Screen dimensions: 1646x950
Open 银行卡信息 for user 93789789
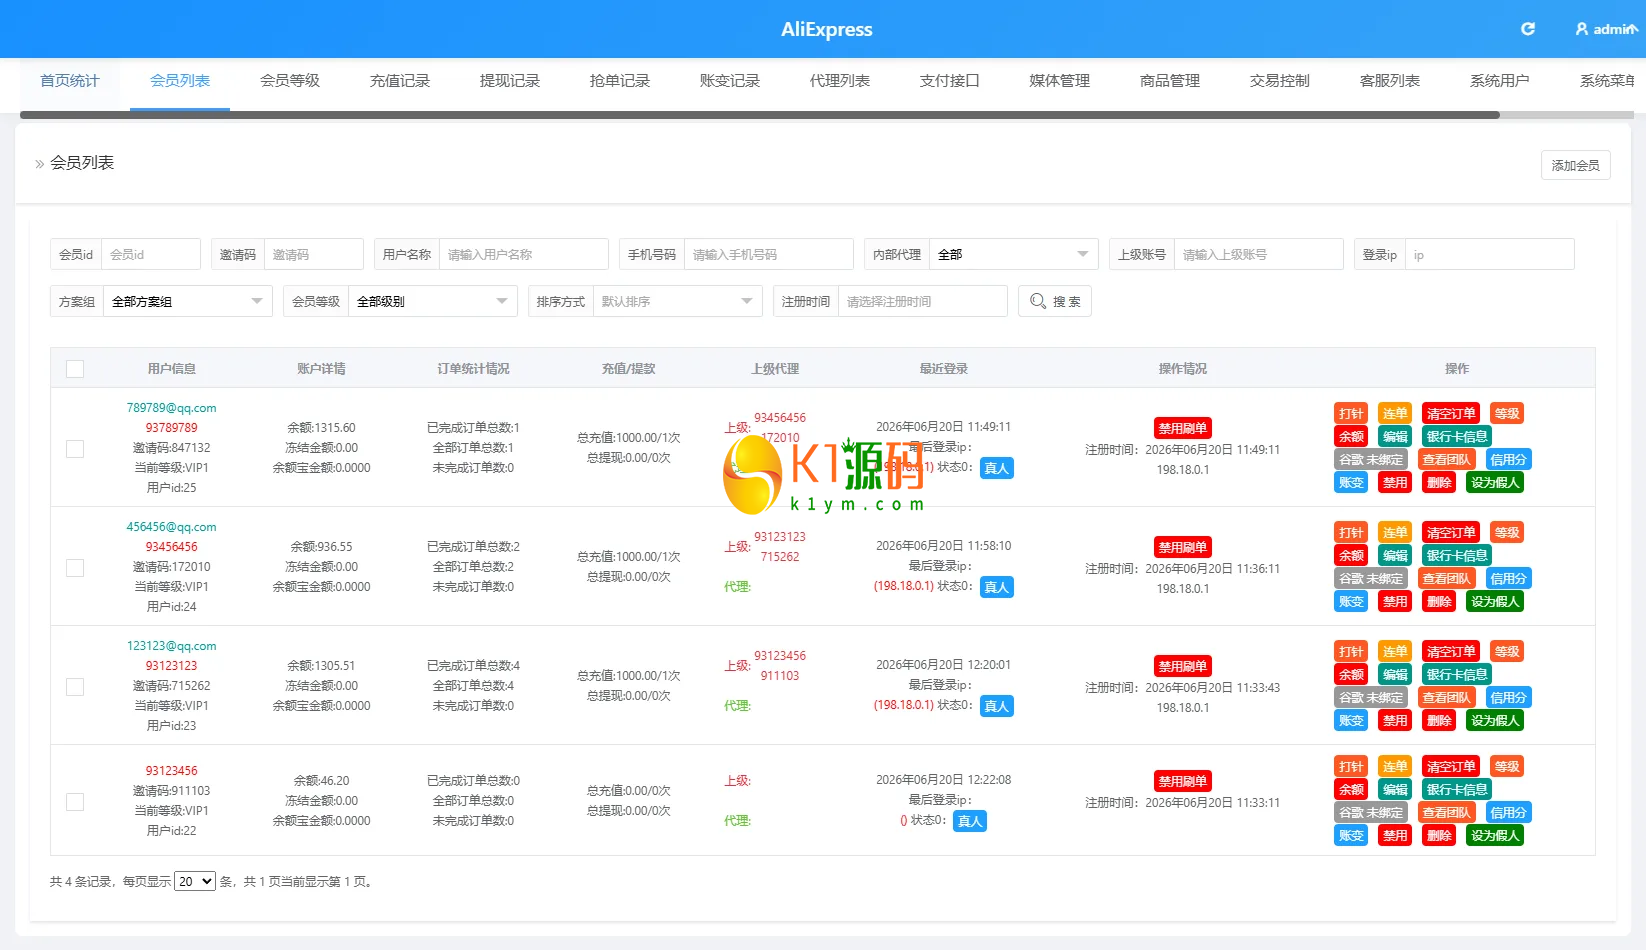point(1457,437)
